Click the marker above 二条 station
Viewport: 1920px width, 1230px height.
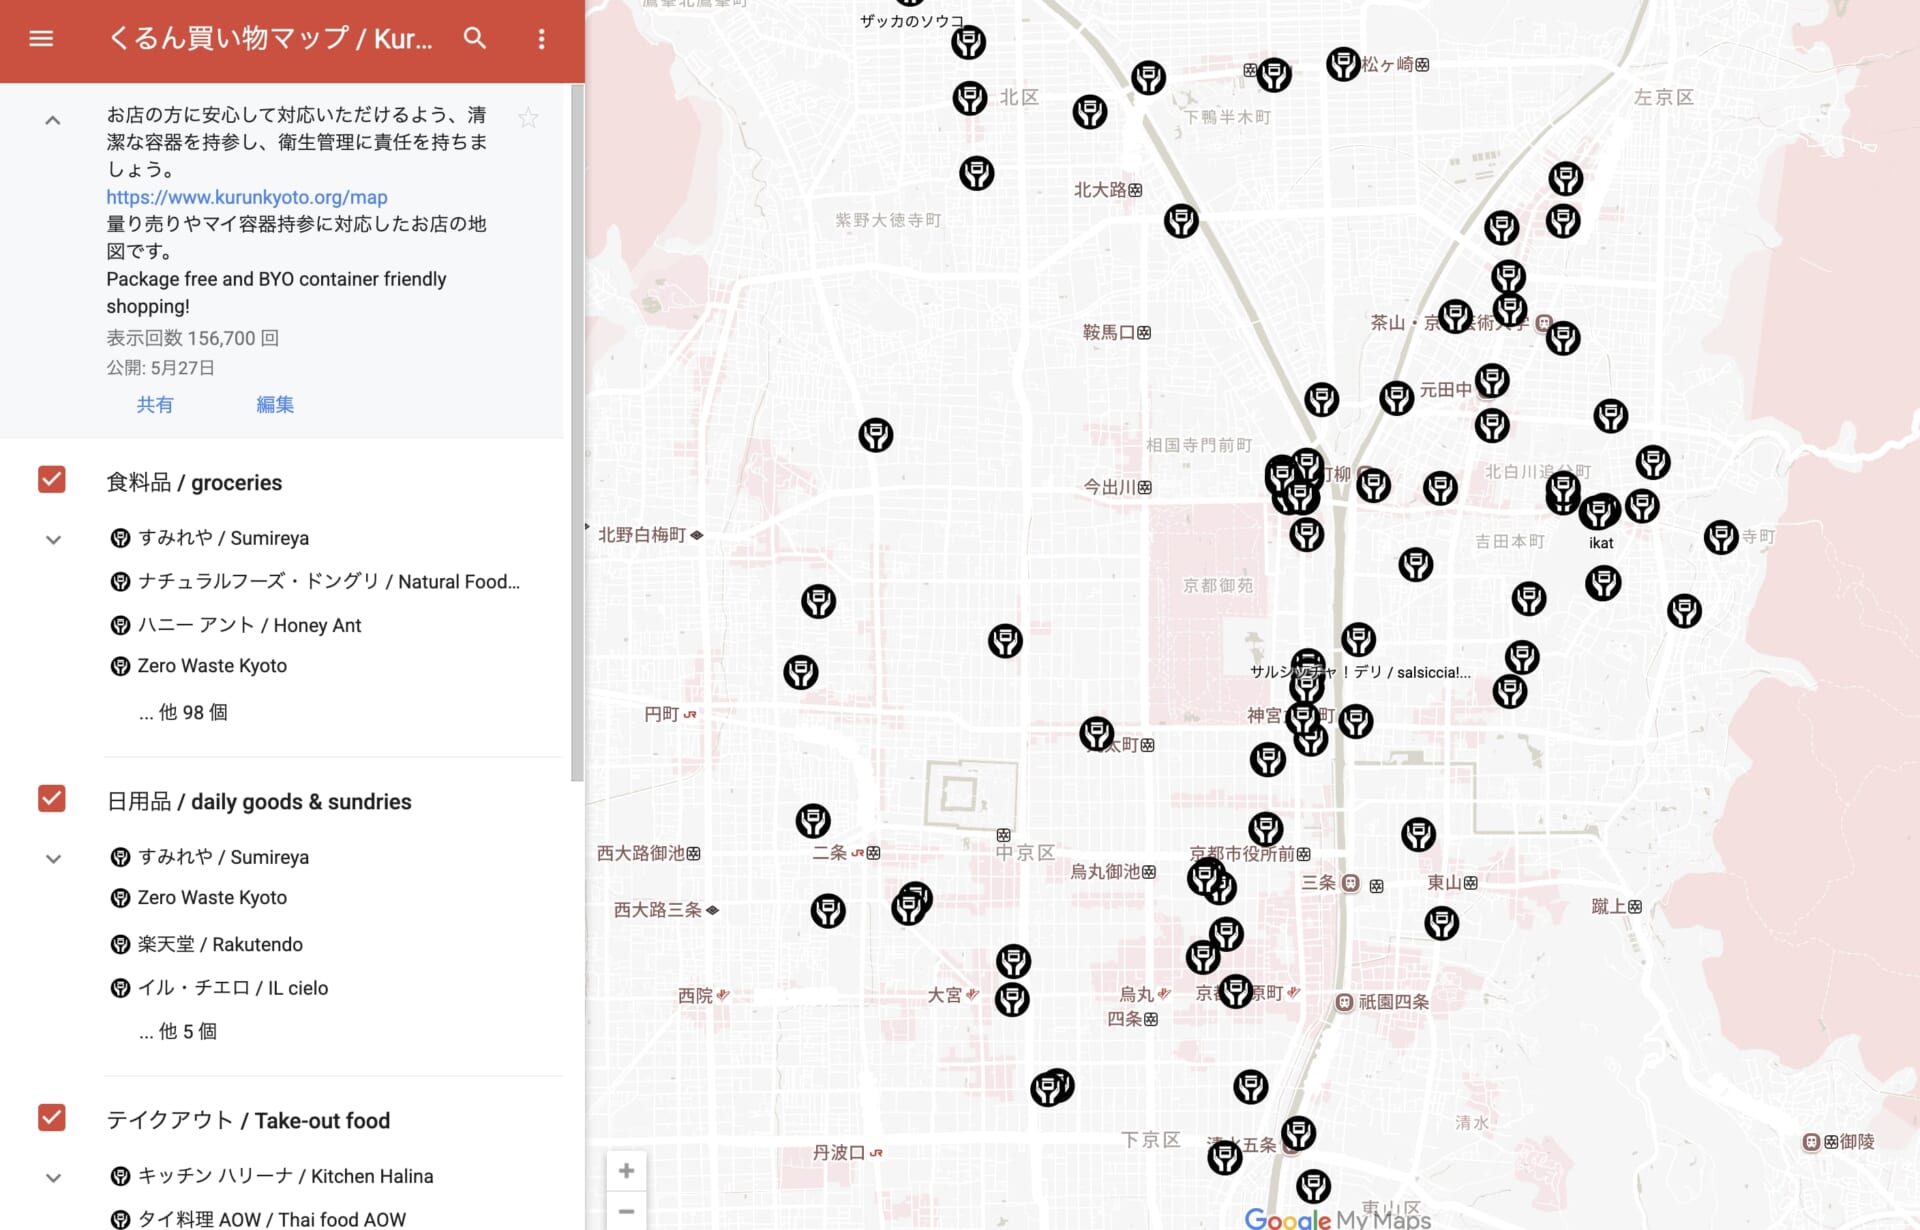pyautogui.click(x=812, y=821)
